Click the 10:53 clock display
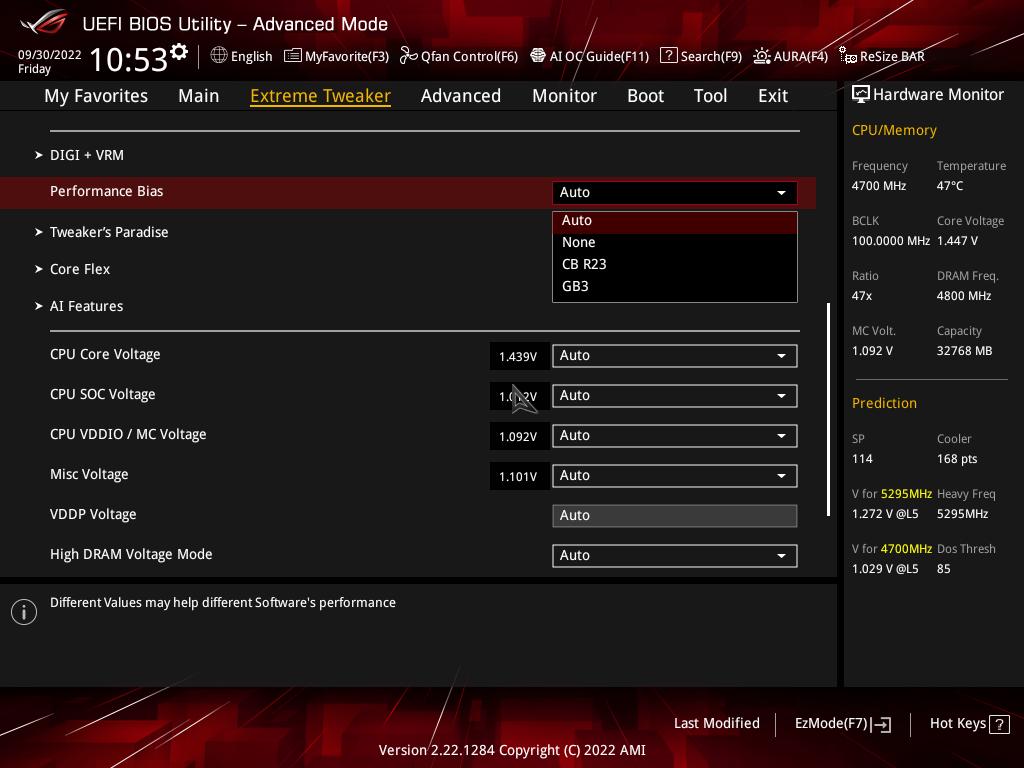Screen dimensions: 1024x768 point(128,59)
